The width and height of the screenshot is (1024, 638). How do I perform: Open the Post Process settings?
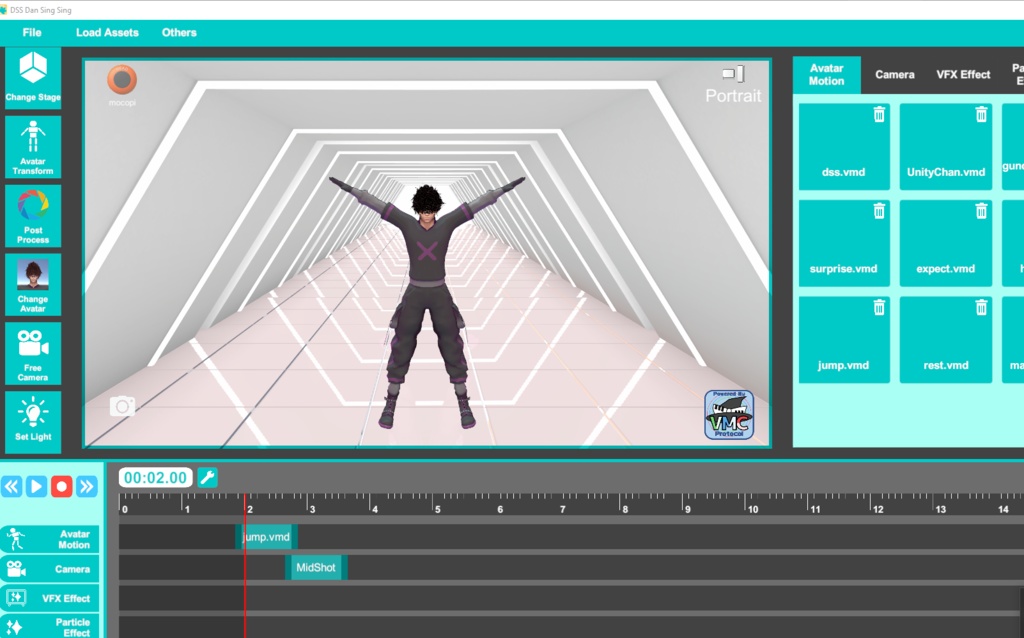(x=32, y=217)
